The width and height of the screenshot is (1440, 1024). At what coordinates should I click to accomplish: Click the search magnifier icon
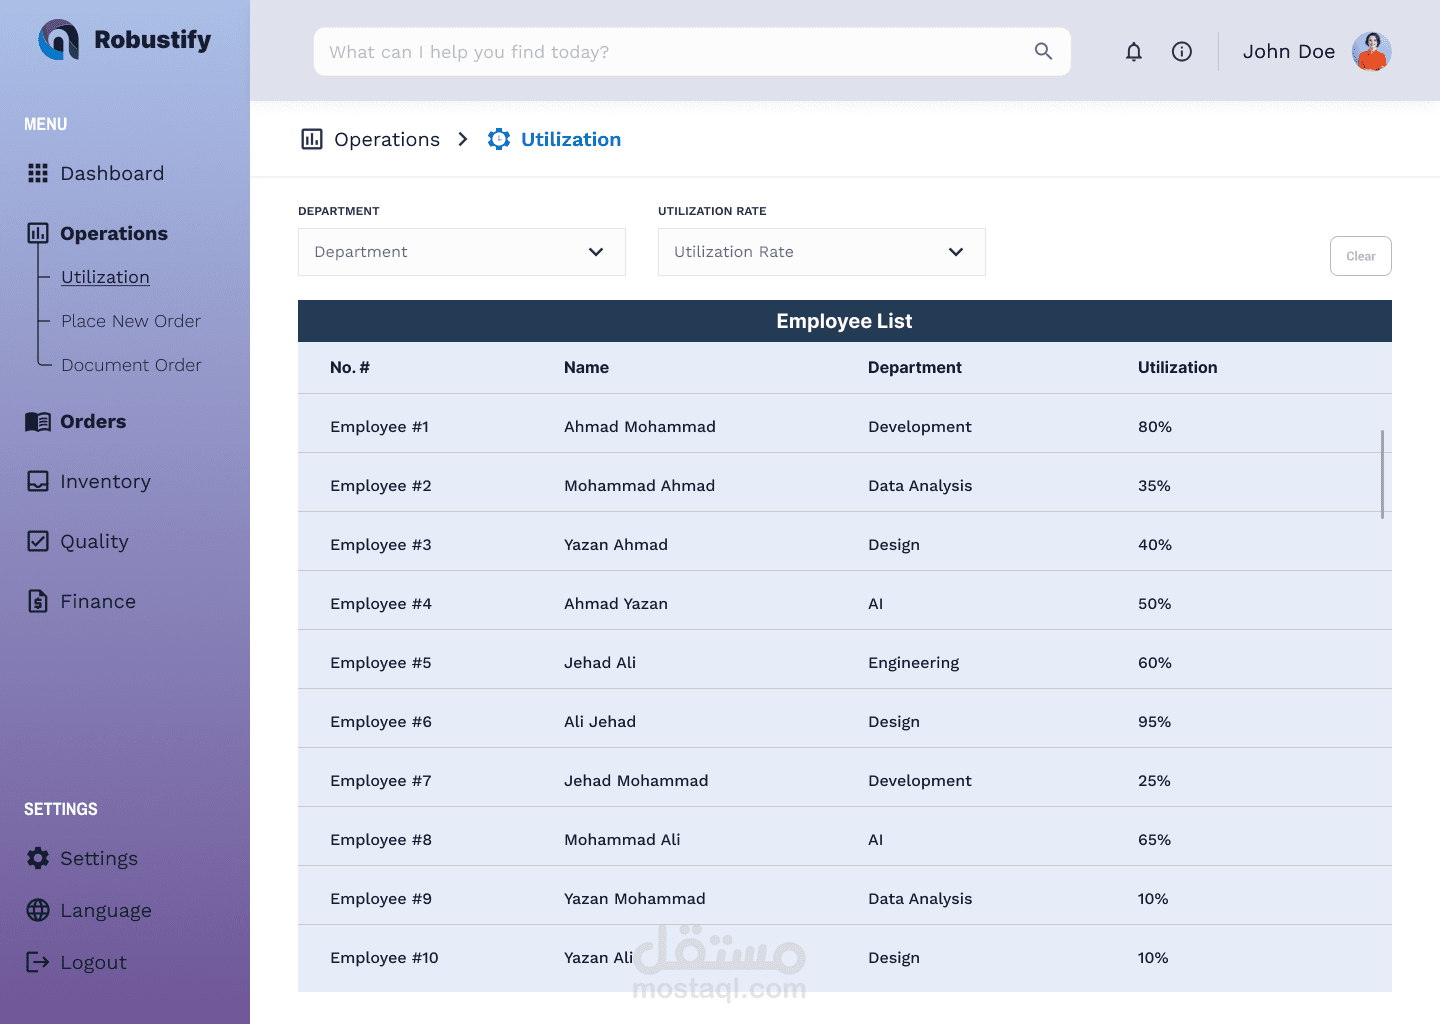[x=1043, y=51]
